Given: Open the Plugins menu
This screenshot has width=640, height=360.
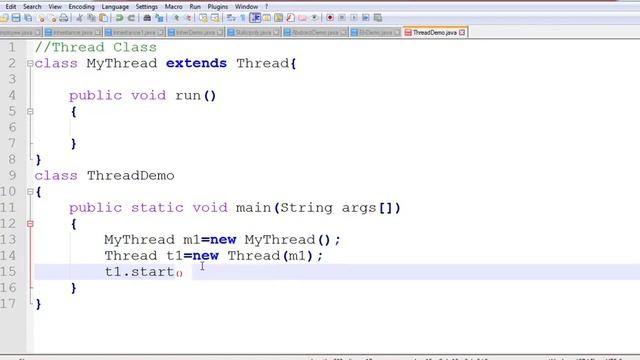Looking at the screenshot, I should point(218,7).
